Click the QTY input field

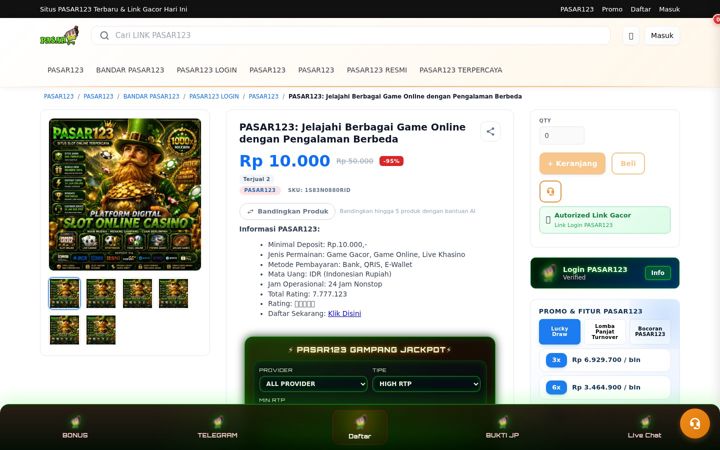(x=562, y=135)
